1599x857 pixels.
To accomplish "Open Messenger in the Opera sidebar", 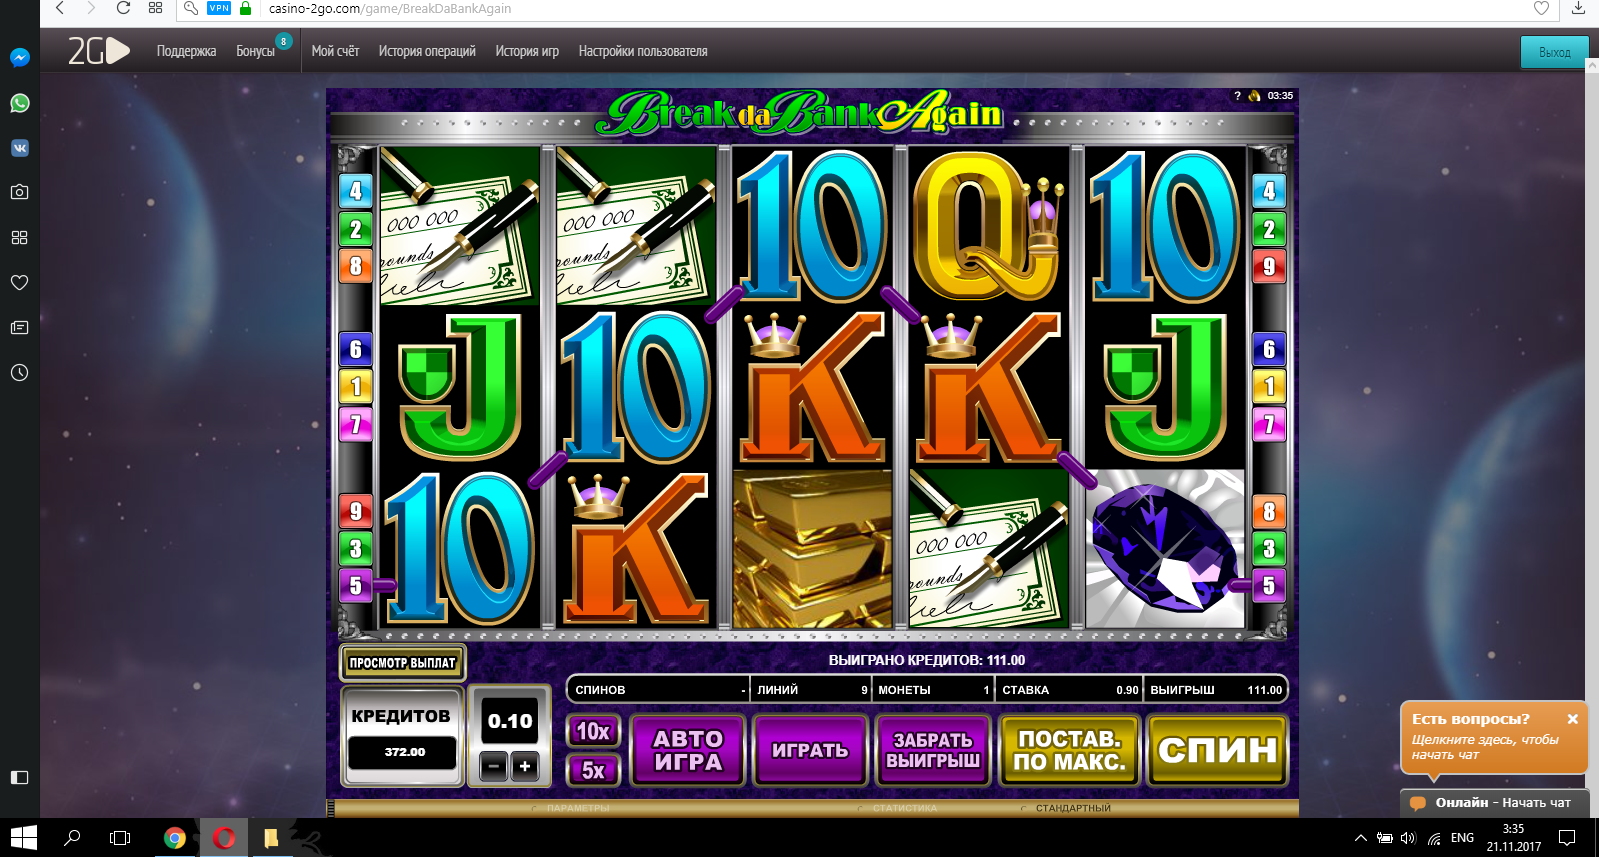I will [19, 57].
